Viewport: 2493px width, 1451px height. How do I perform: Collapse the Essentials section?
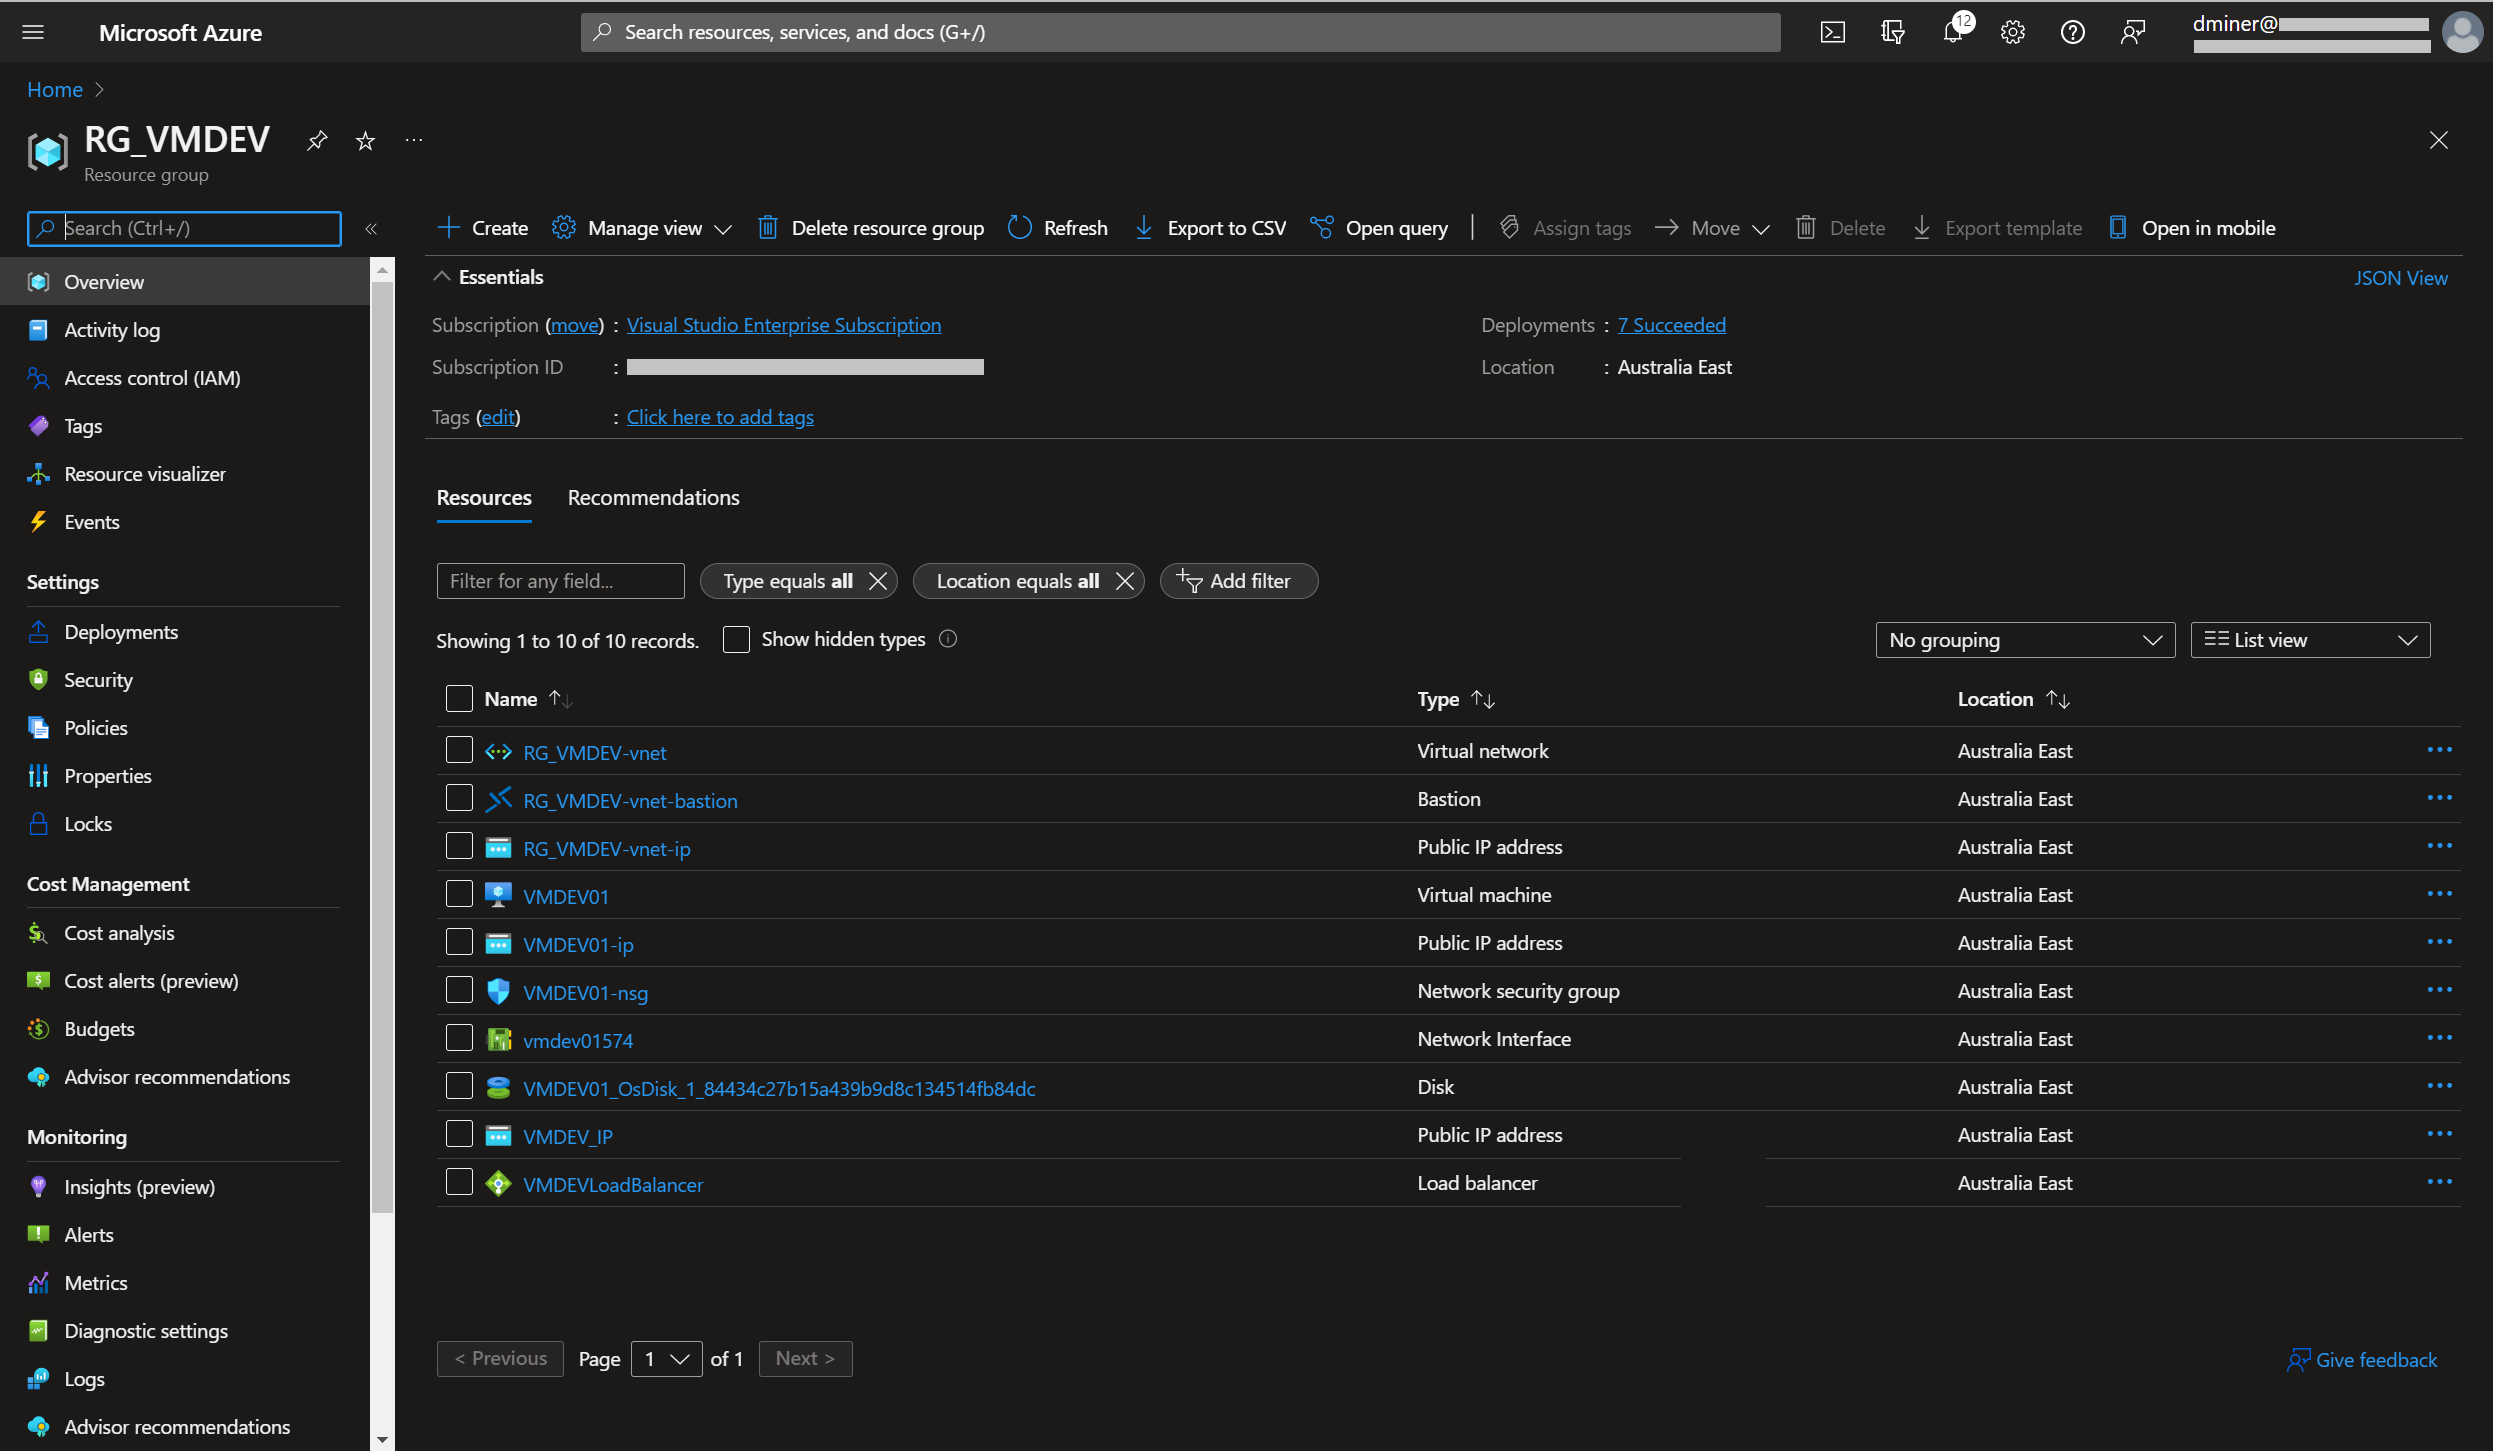click(x=441, y=277)
